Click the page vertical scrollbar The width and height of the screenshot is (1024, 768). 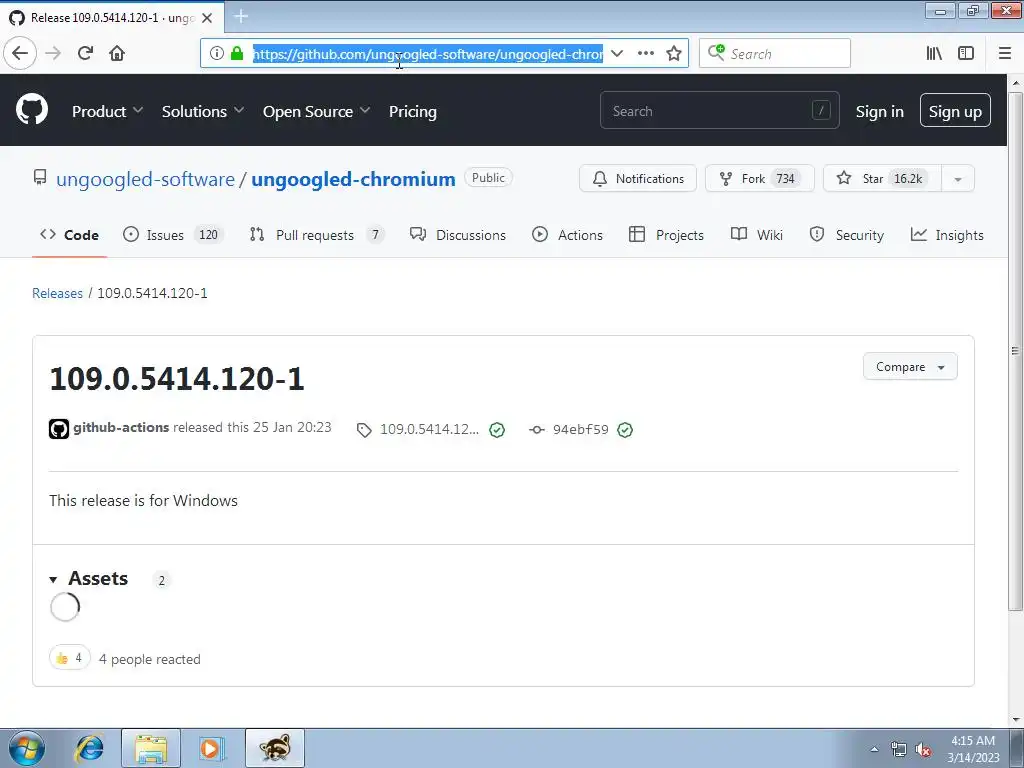1016,353
